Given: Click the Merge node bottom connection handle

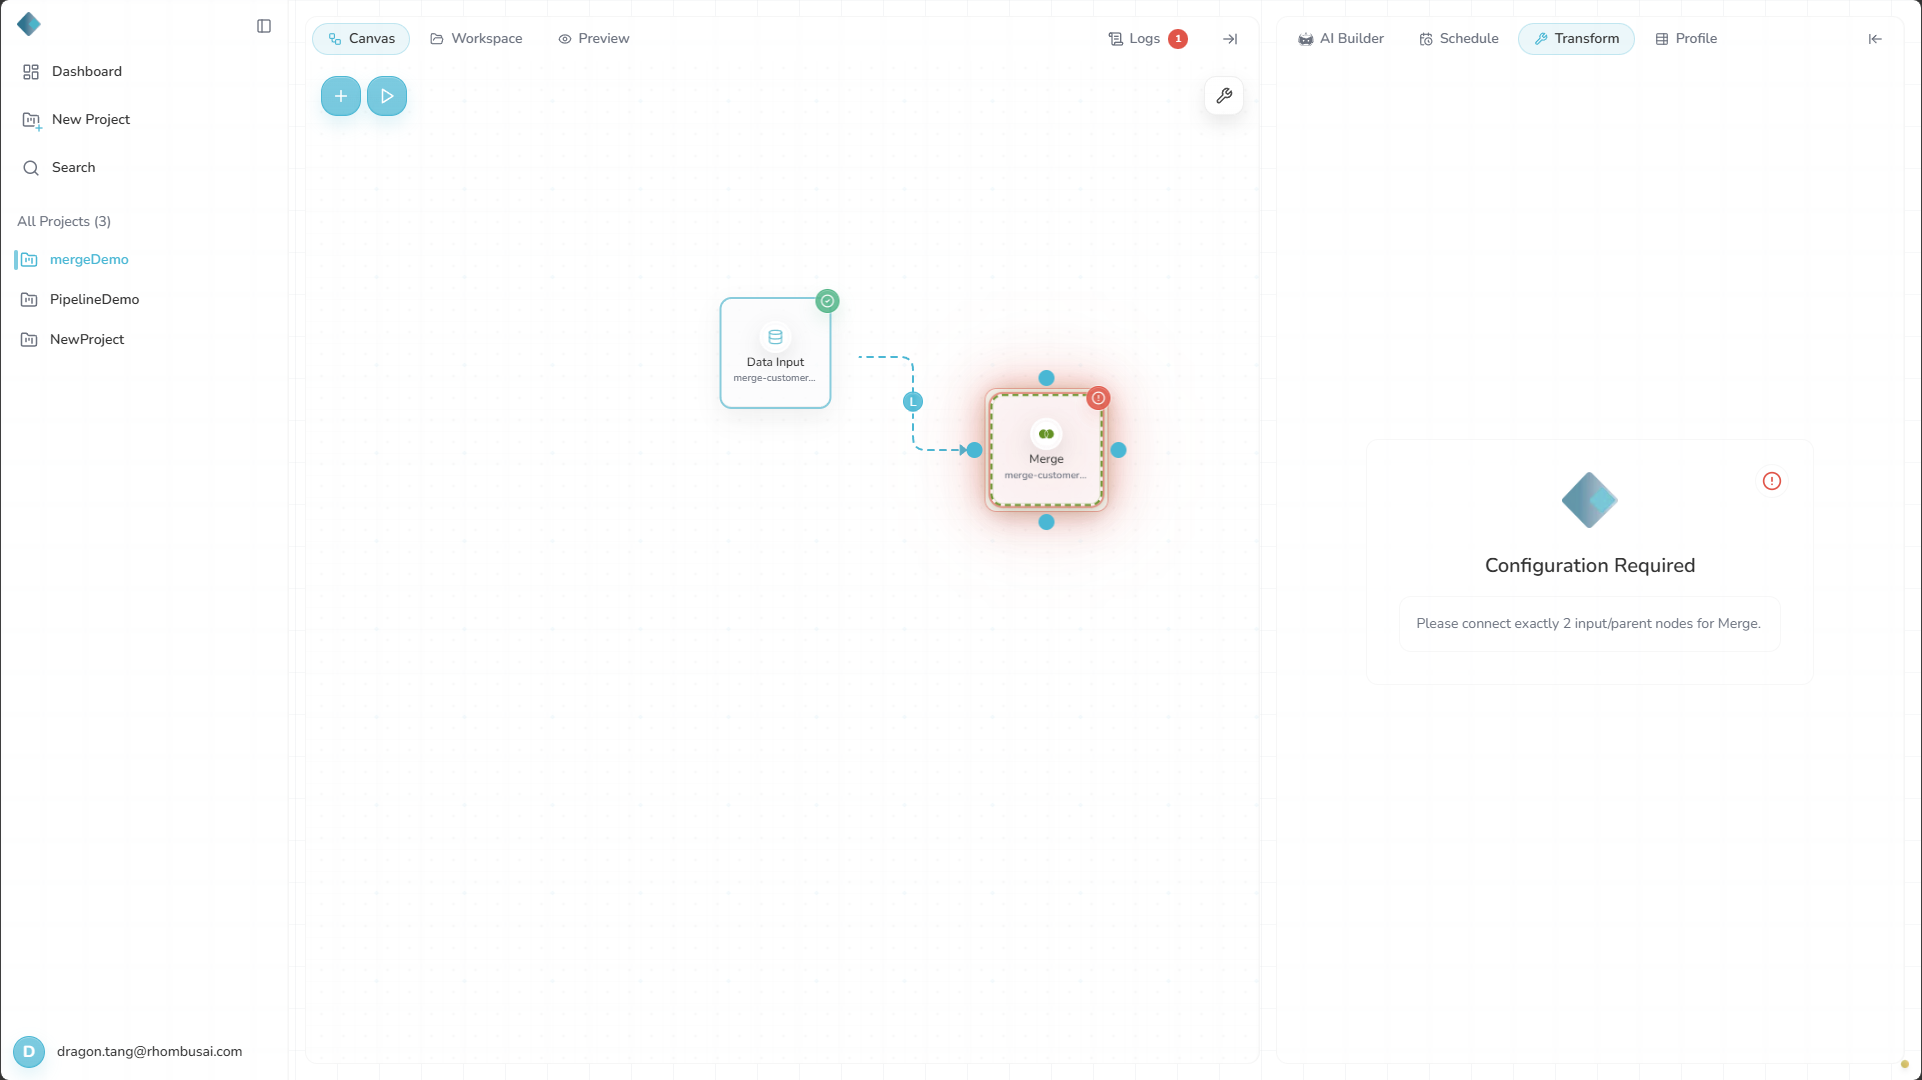Looking at the screenshot, I should pos(1046,522).
